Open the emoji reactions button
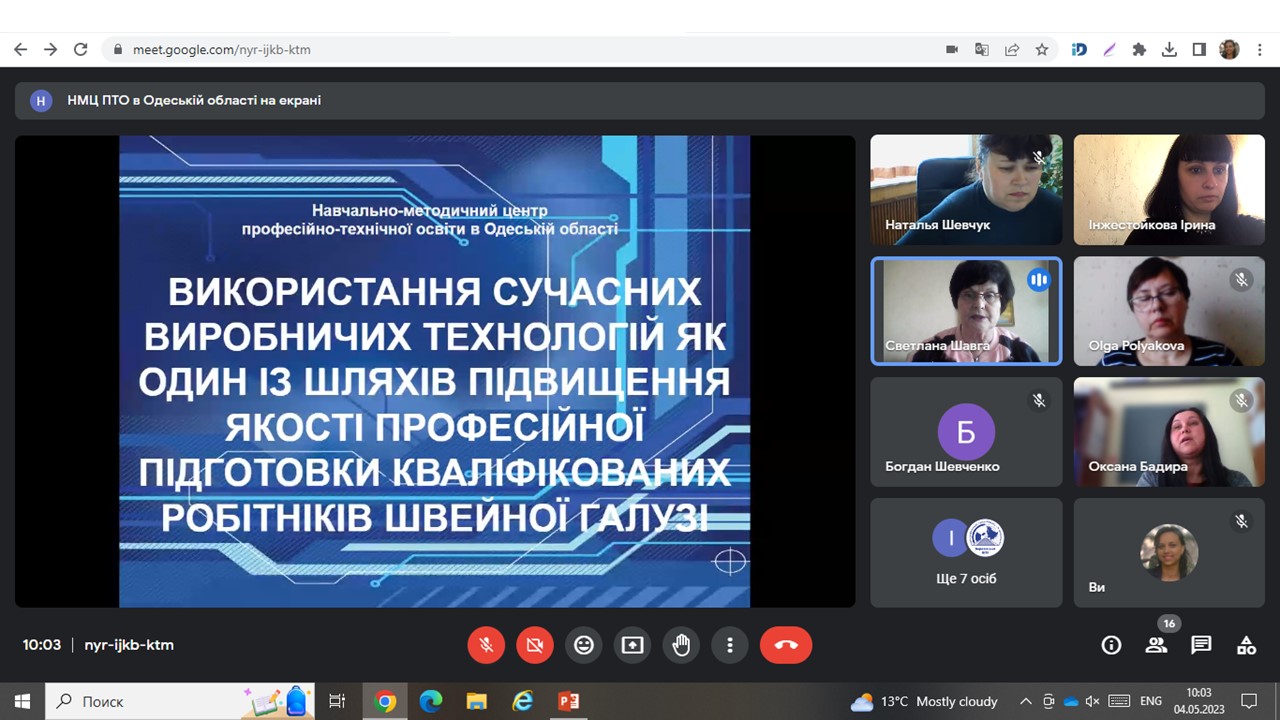 [x=584, y=645]
